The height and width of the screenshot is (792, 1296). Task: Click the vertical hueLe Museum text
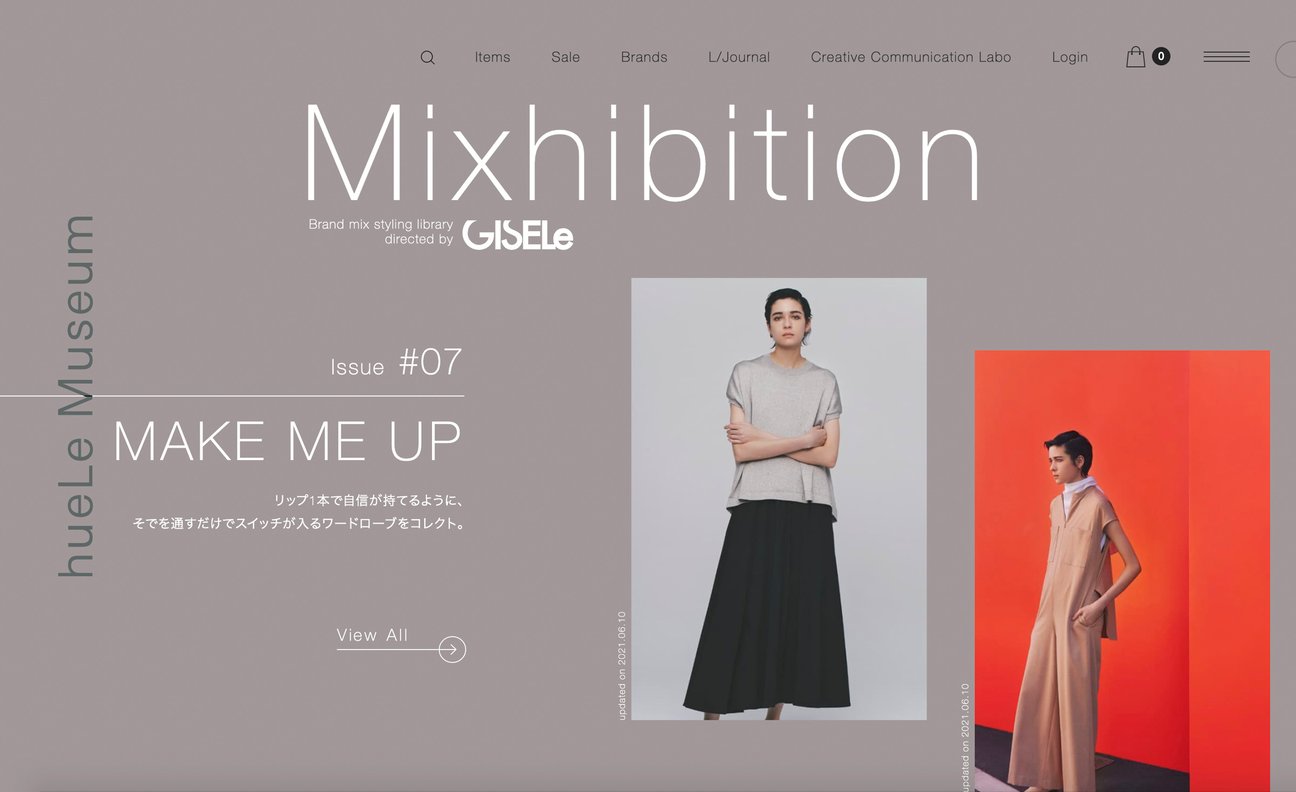pos(76,396)
